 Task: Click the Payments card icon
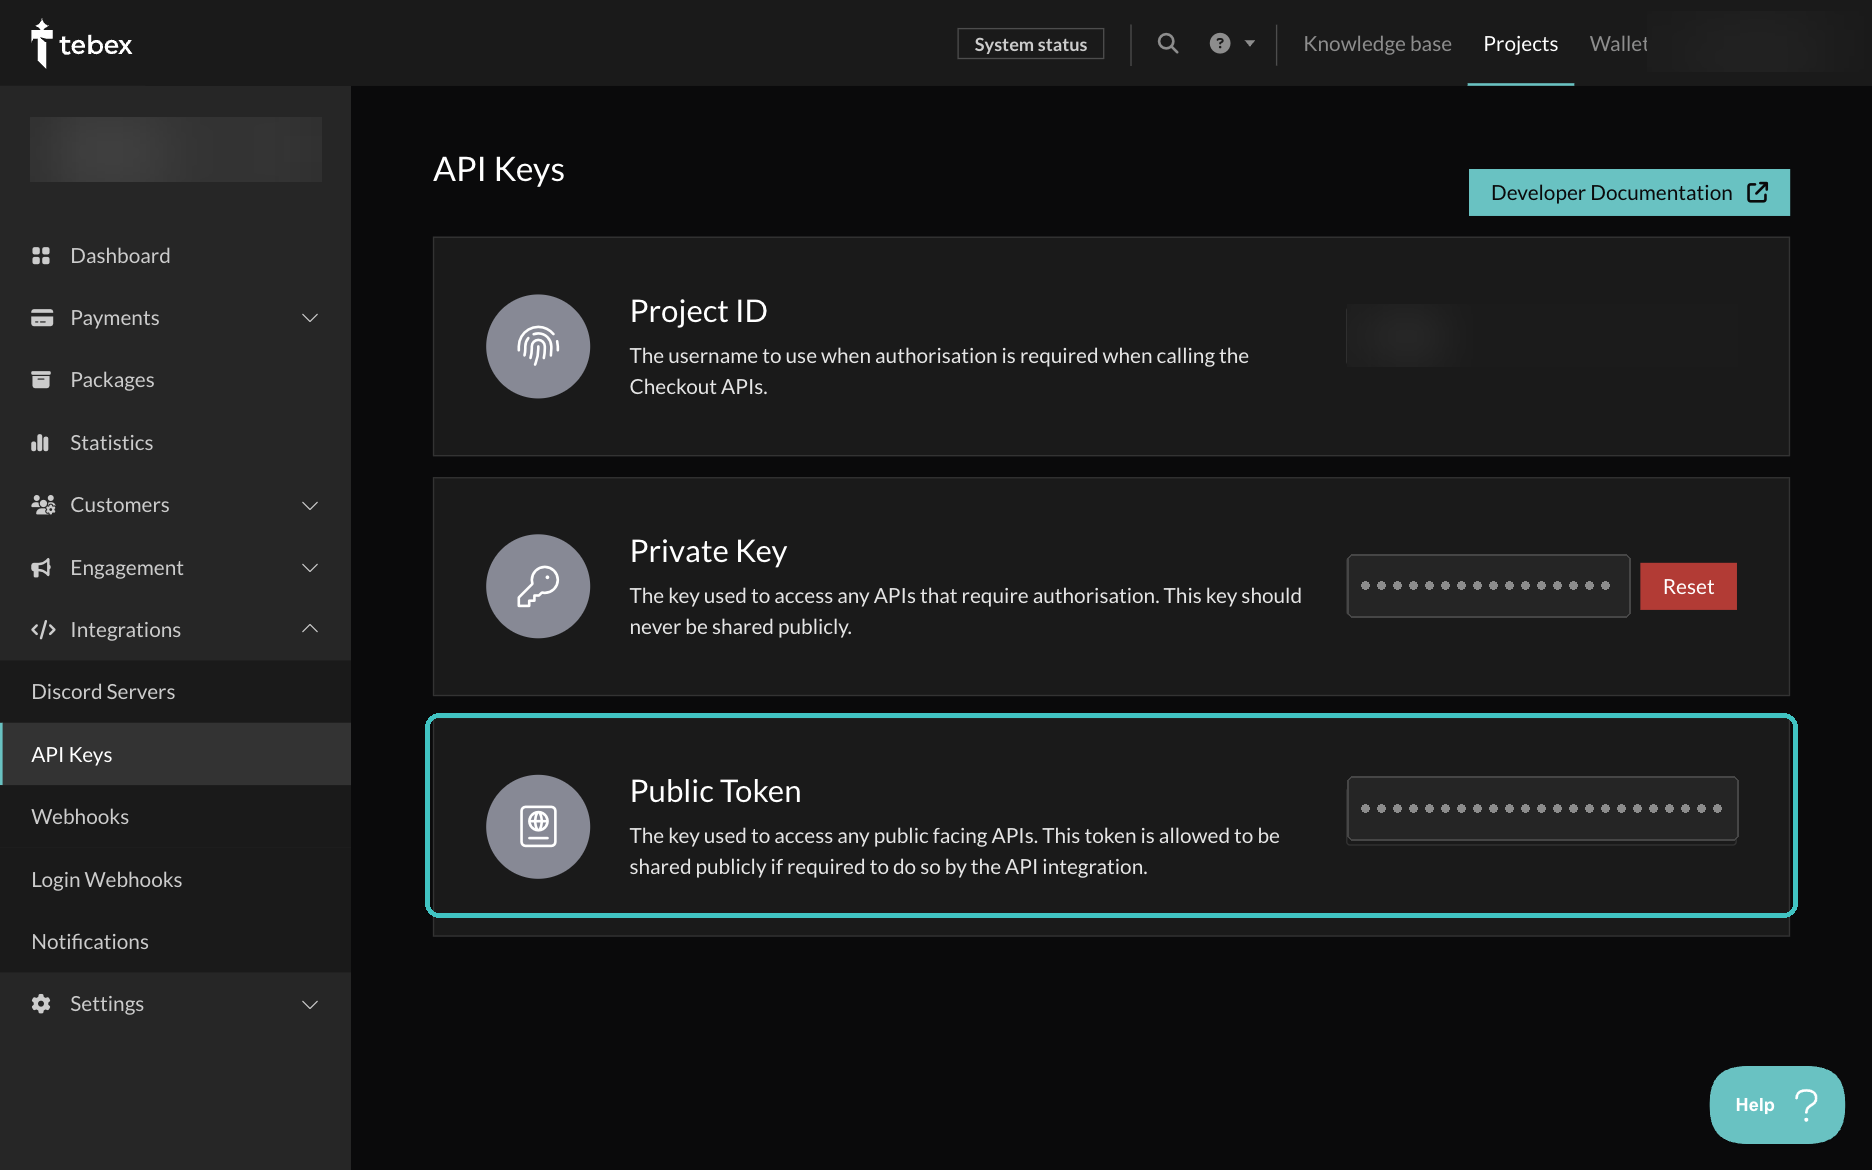pos(42,318)
